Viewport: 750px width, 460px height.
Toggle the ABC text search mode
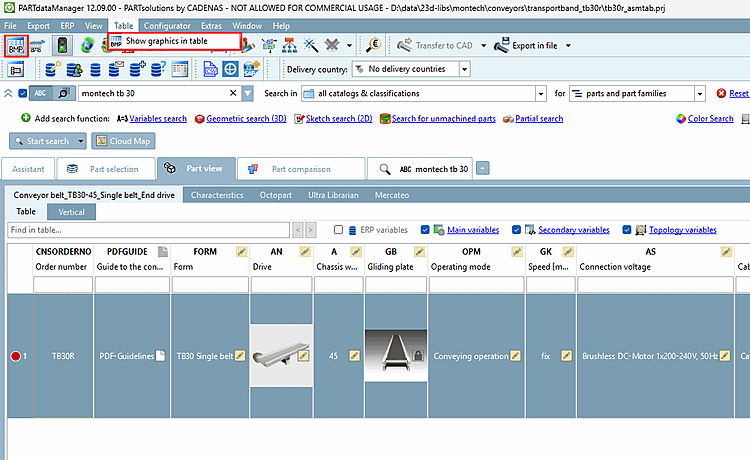(x=40, y=93)
